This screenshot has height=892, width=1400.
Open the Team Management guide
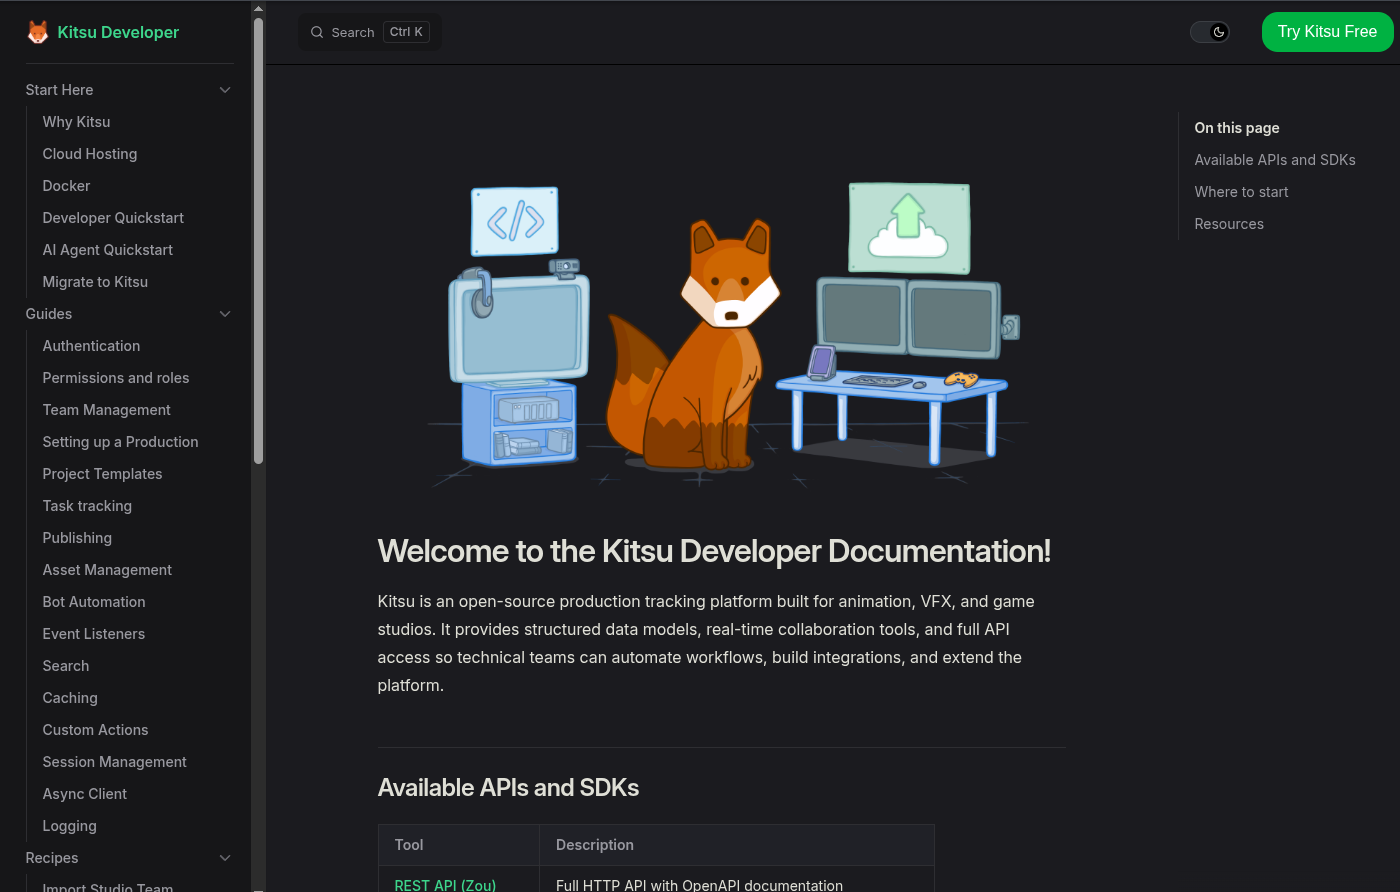pyautogui.click(x=106, y=410)
